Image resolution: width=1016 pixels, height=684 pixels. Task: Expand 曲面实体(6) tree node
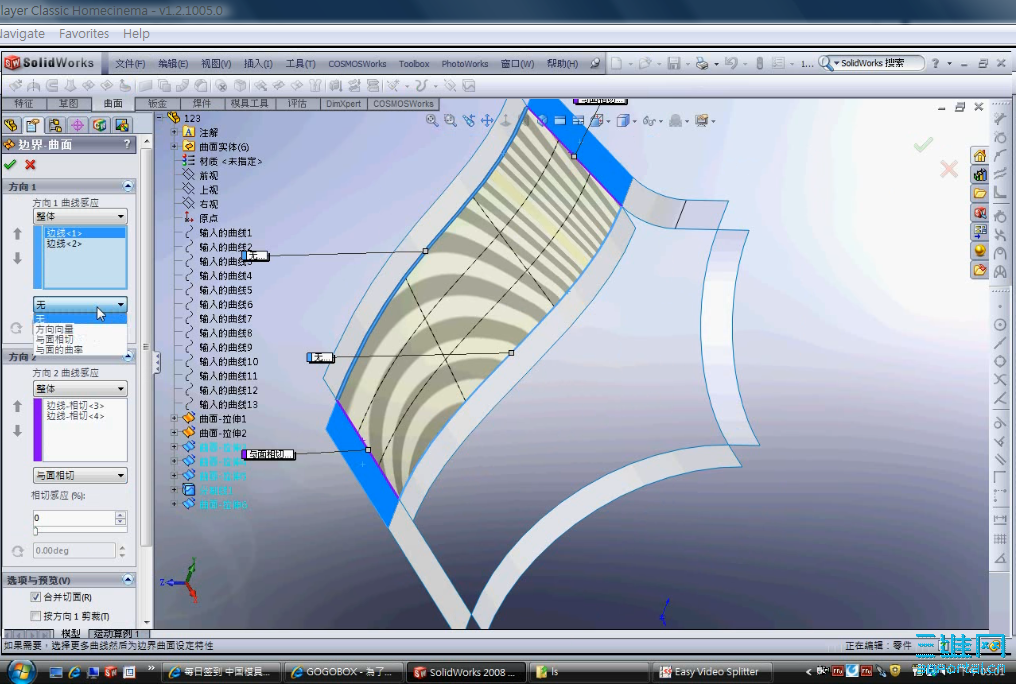(x=174, y=146)
